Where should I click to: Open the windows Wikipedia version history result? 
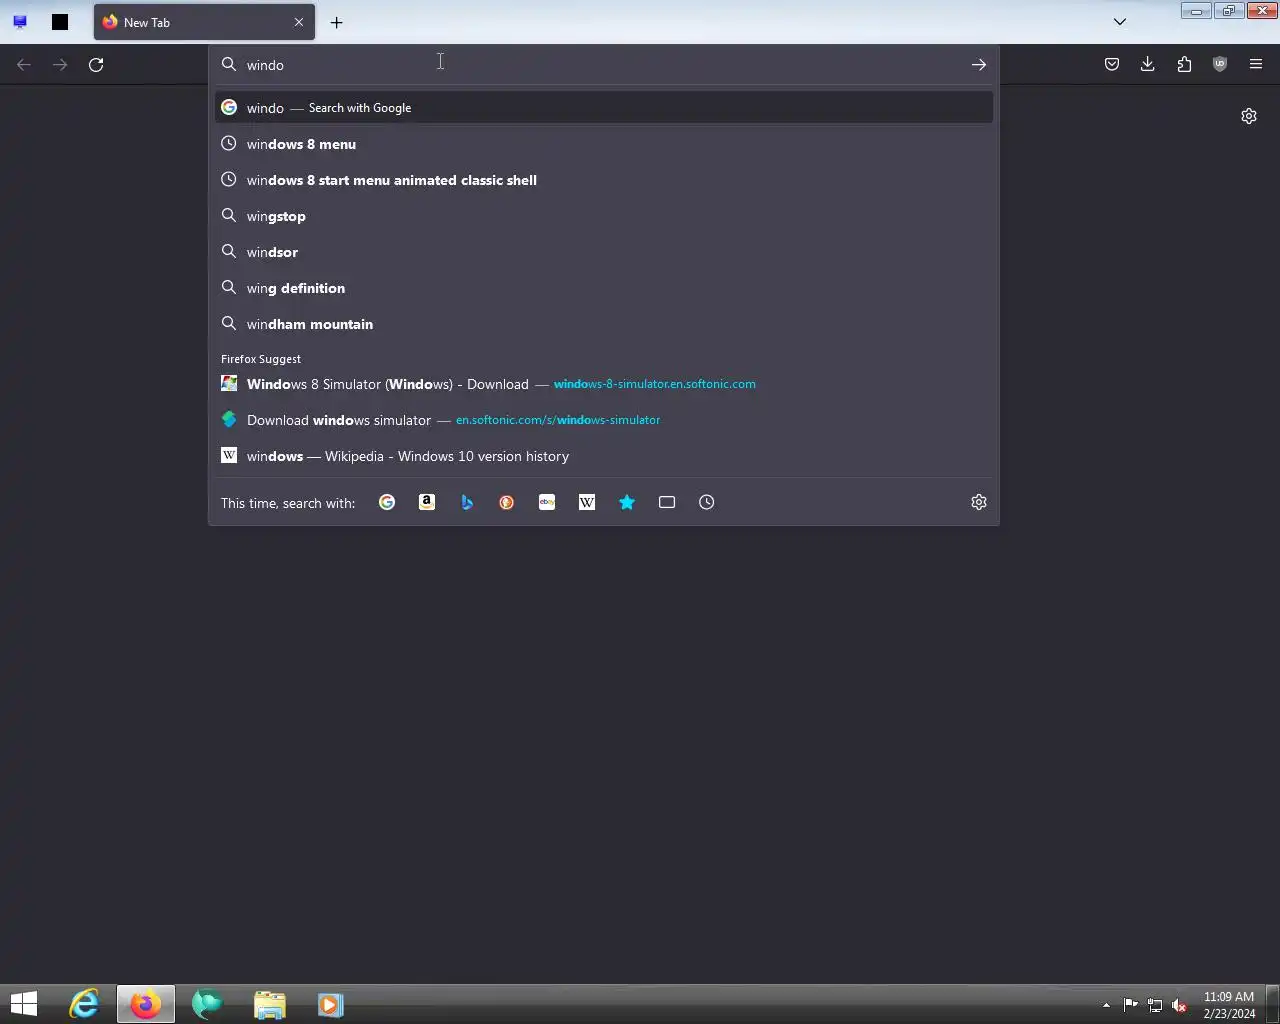click(x=604, y=456)
